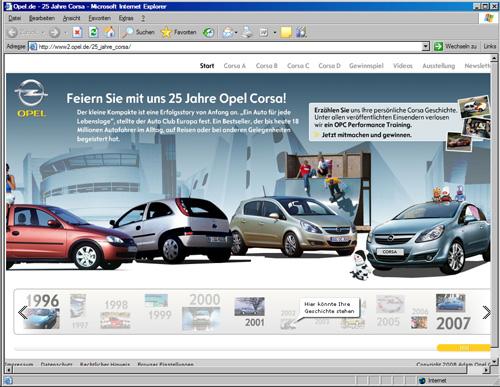The width and height of the screenshot is (500, 387).
Task: Go to the Videos page
Action: tap(403, 66)
